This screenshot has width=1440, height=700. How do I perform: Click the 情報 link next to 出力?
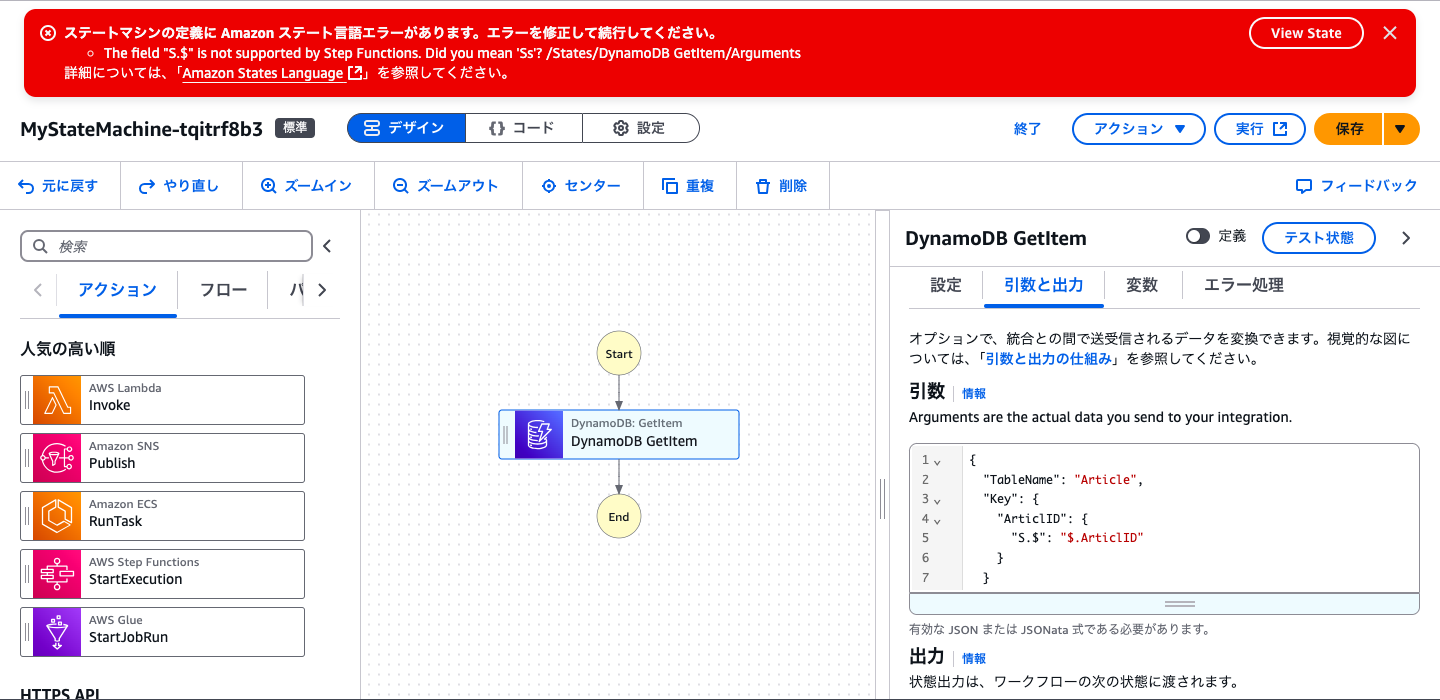974,658
